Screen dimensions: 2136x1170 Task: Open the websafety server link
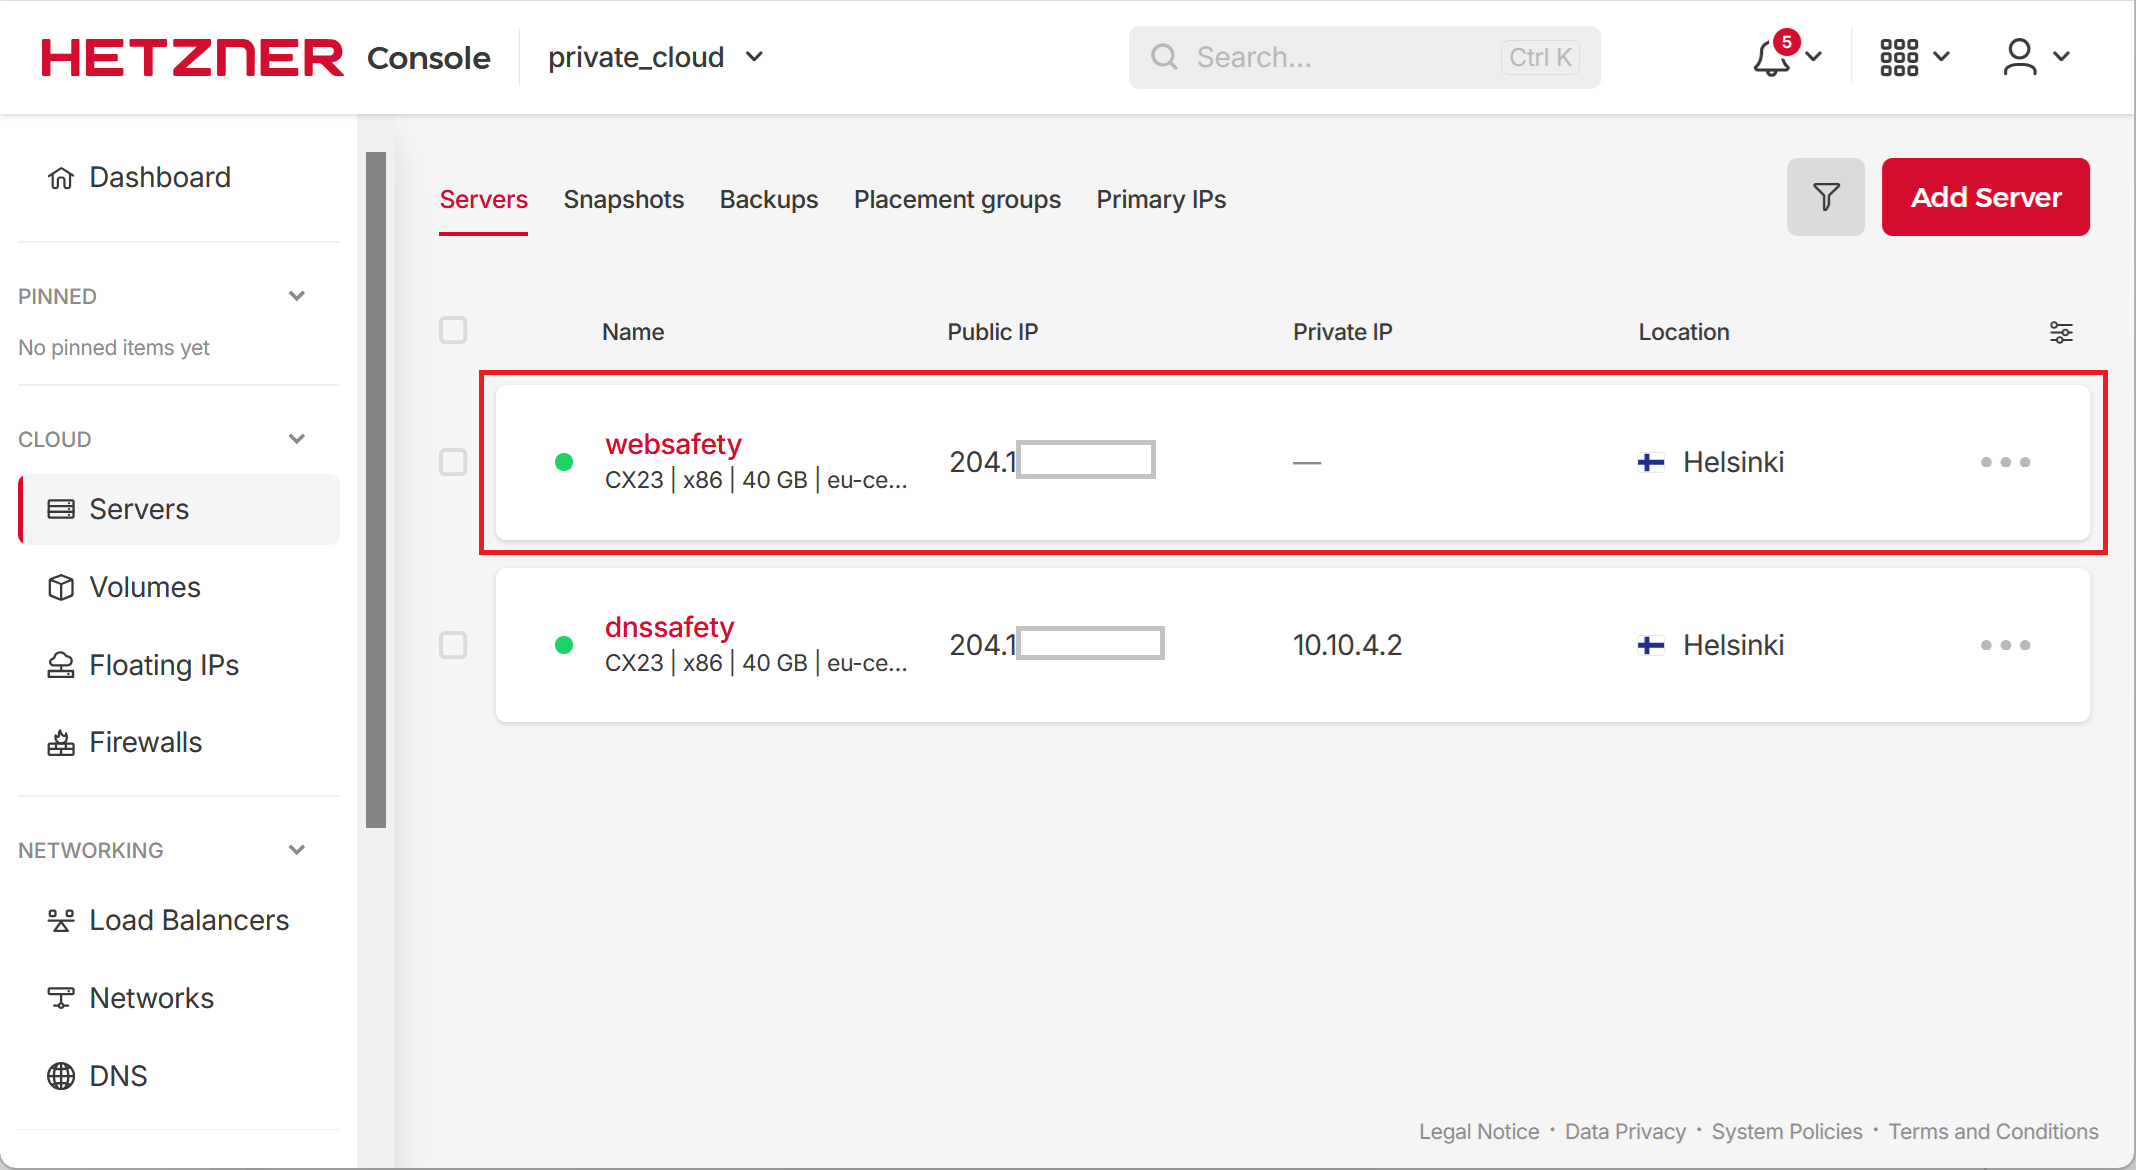tap(673, 444)
